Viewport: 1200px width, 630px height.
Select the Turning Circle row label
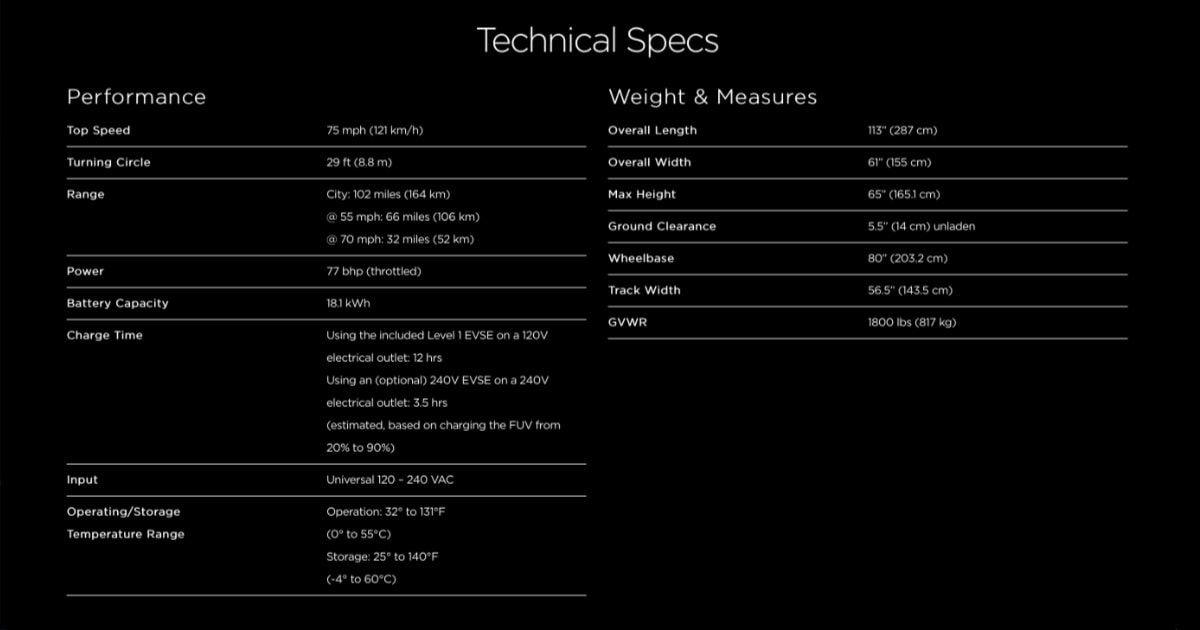coord(109,162)
